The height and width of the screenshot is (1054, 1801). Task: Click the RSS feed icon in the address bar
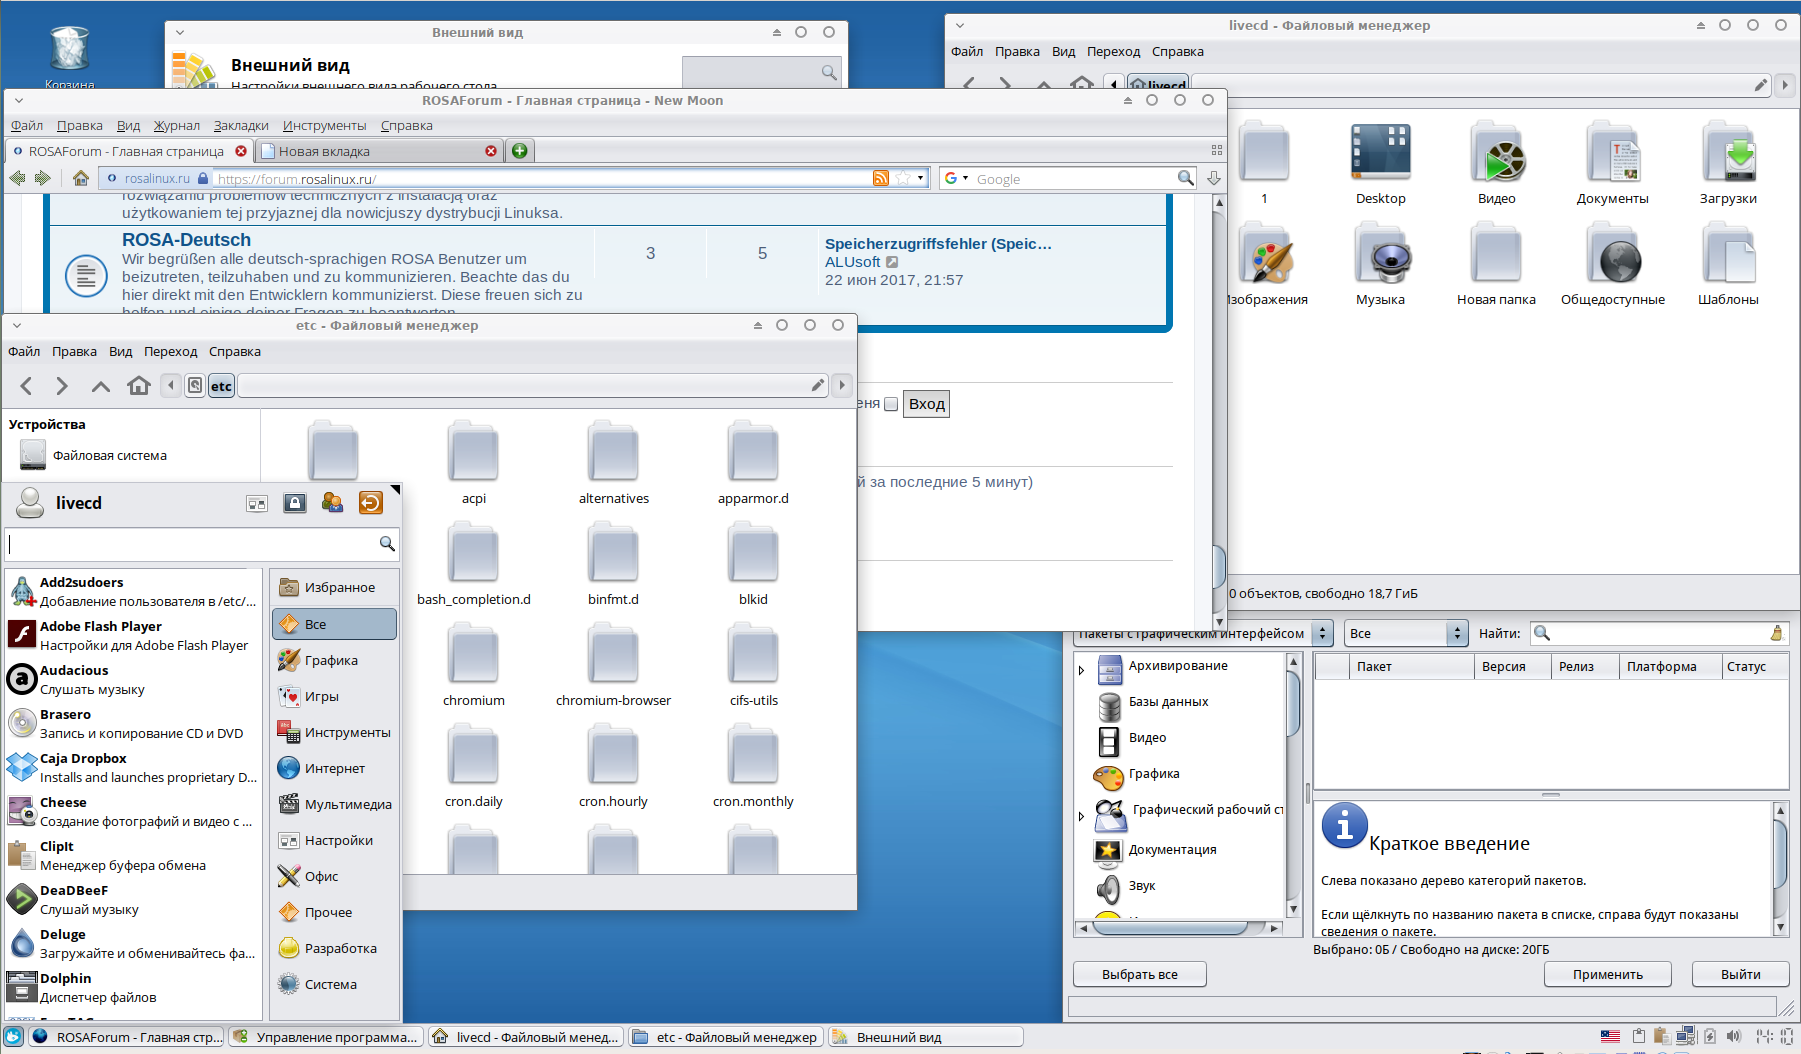coord(880,178)
